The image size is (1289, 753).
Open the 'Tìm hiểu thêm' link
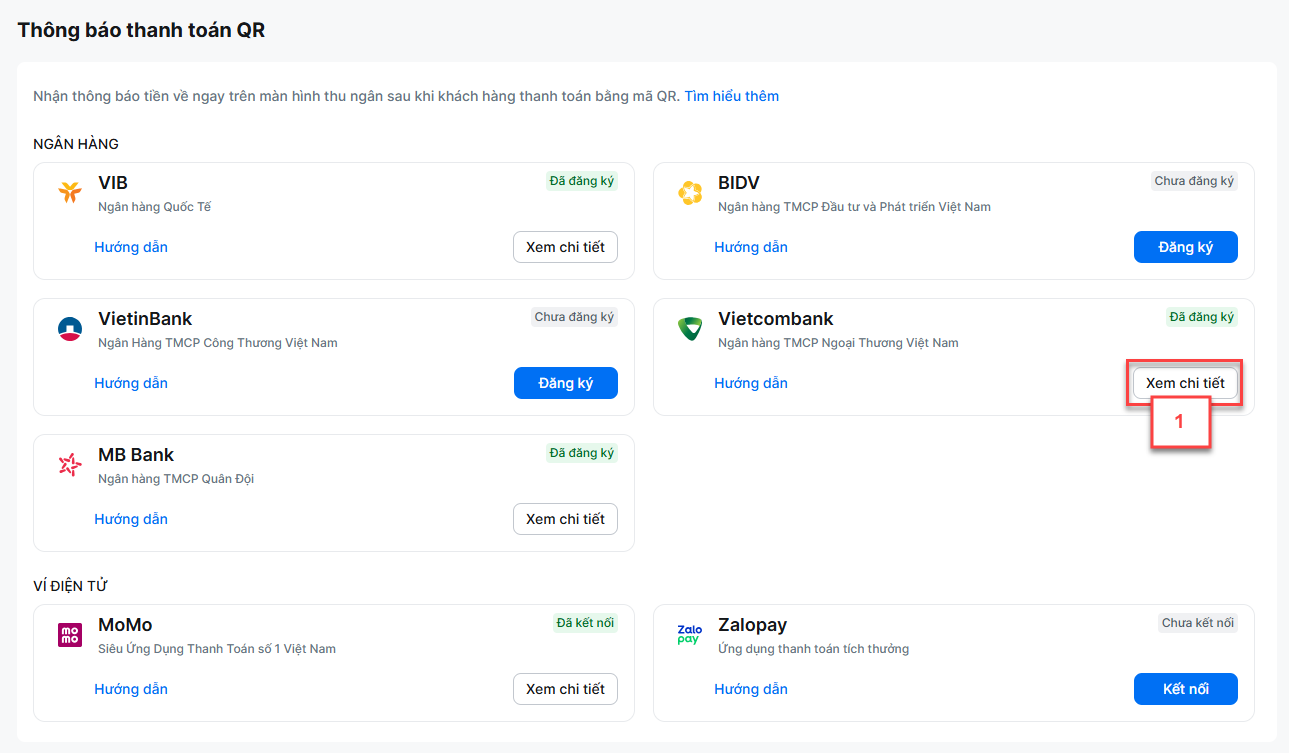(732, 96)
